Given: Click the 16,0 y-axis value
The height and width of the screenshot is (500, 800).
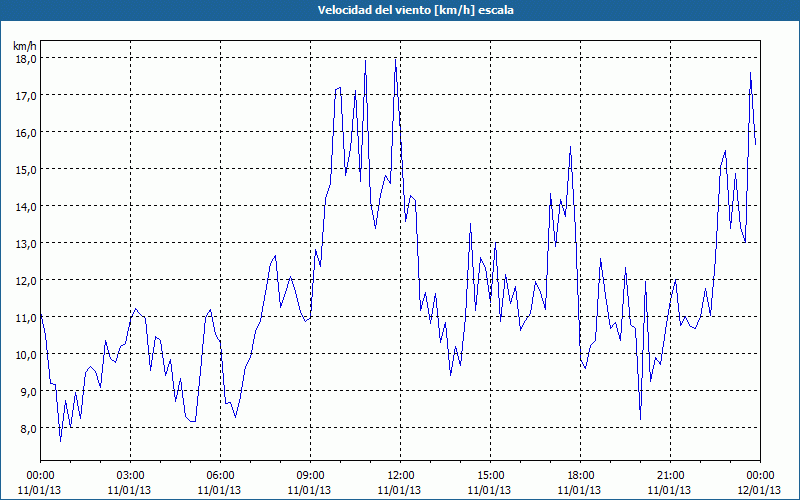Looking at the screenshot, I should 26,133.
